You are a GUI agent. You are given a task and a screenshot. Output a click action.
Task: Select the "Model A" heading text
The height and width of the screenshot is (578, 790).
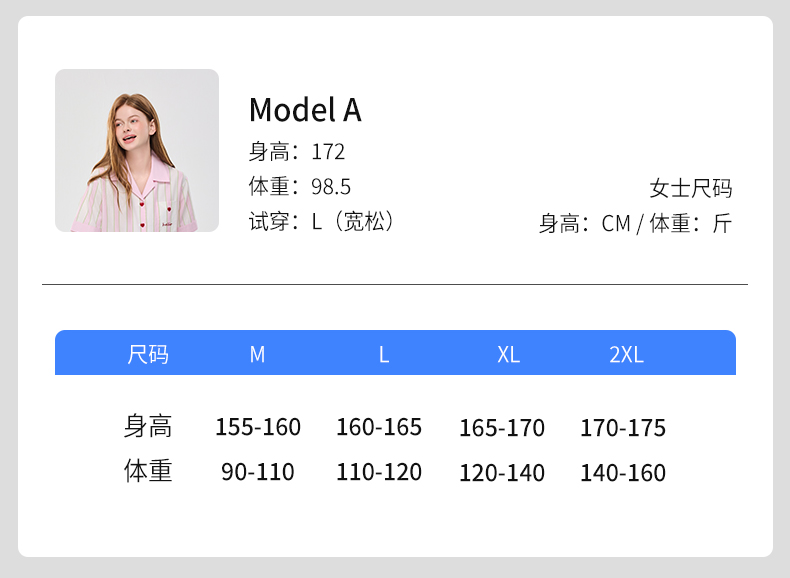(x=304, y=110)
